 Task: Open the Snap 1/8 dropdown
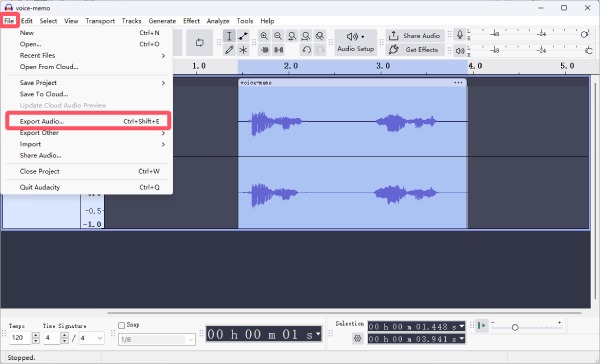click(x=157, y=340)
